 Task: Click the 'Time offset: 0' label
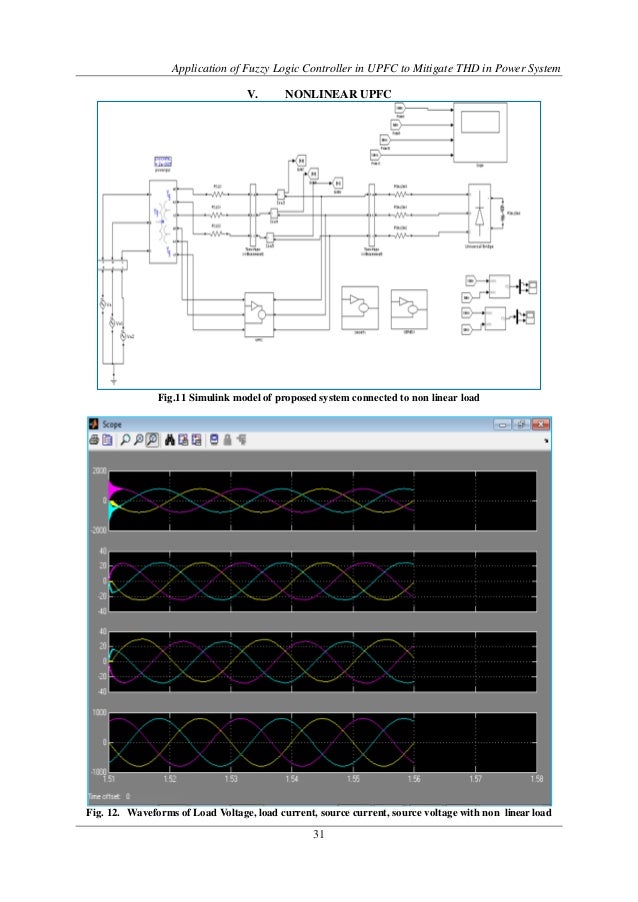tap(109, 796)
